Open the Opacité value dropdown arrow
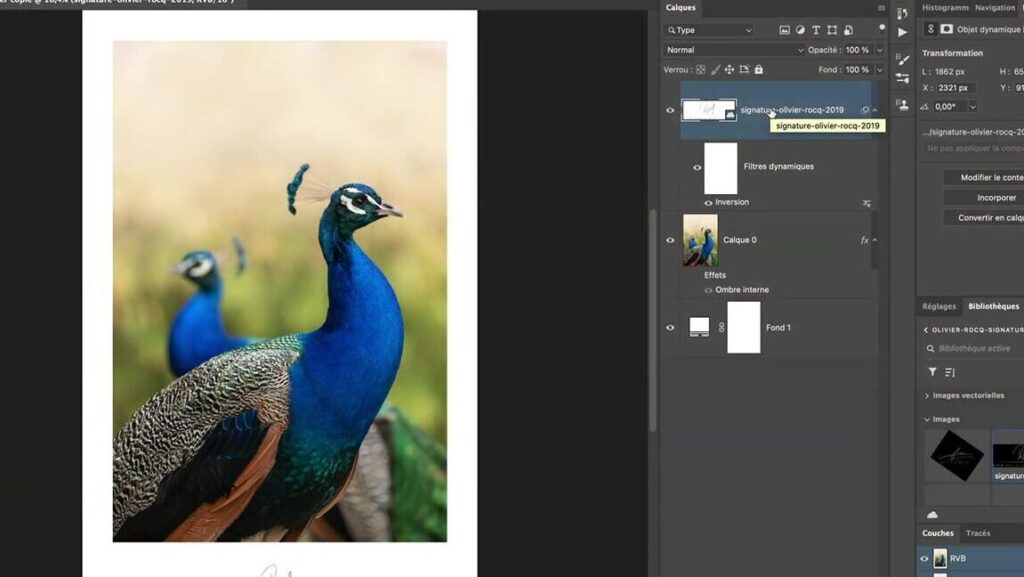Image resolution: width=1024 pixels, height=577 pixels. 880,50
